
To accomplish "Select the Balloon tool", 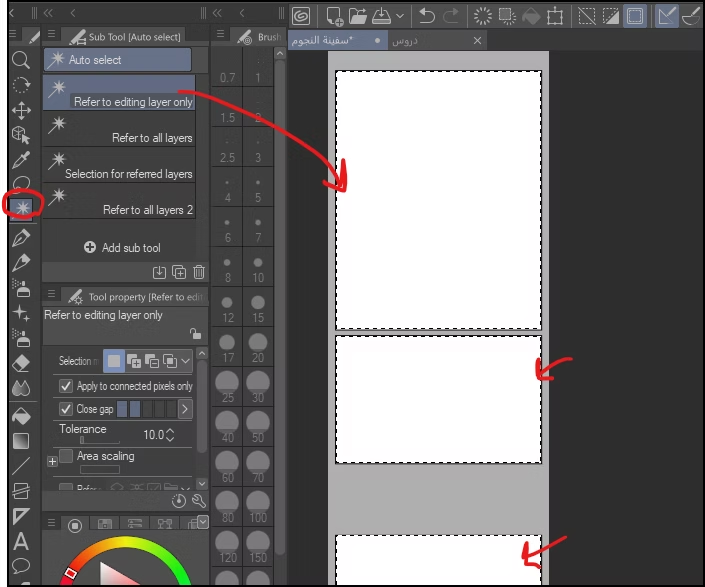I will point(21,565).
